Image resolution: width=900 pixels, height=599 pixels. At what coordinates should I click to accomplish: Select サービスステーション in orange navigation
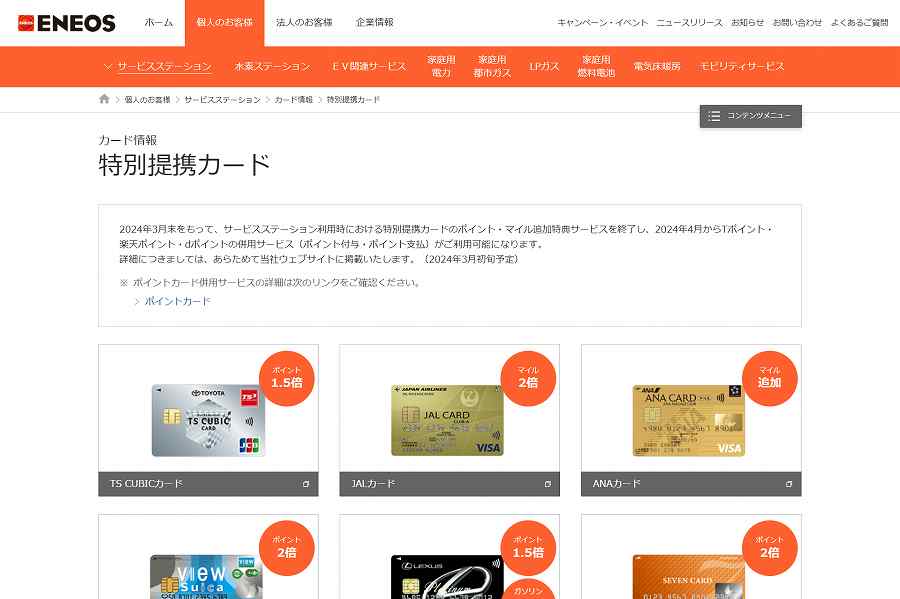[x=164, y=67]
